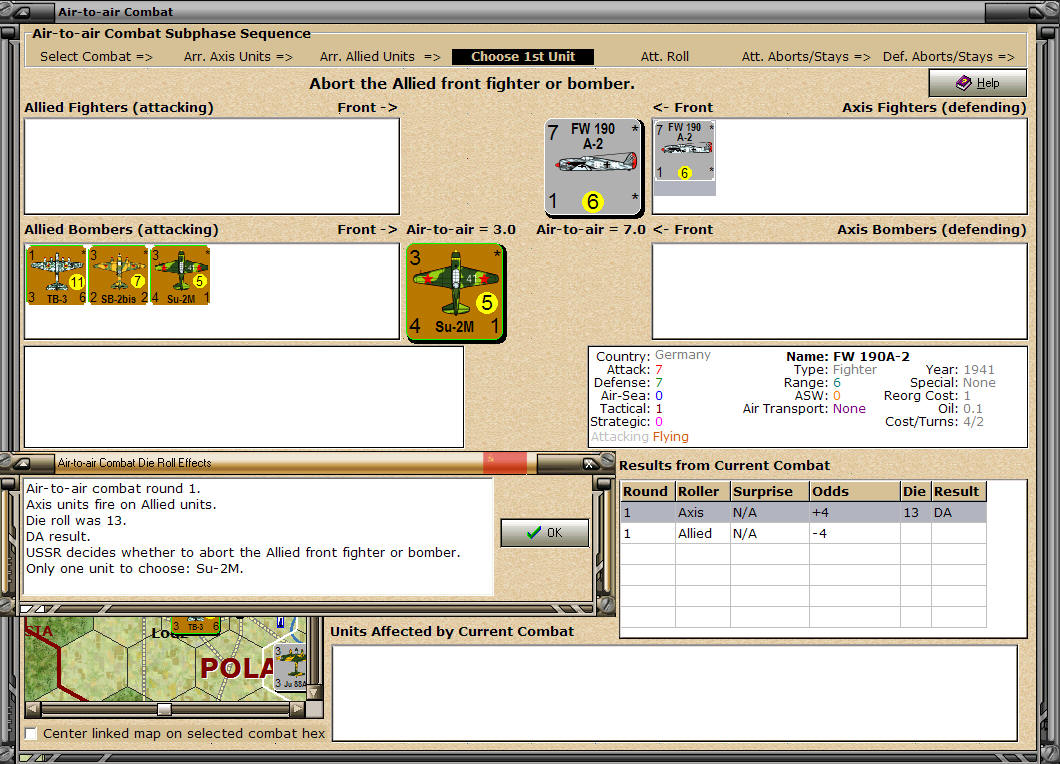Select the Axis row in the combat results table

click(x=803, y=512)
